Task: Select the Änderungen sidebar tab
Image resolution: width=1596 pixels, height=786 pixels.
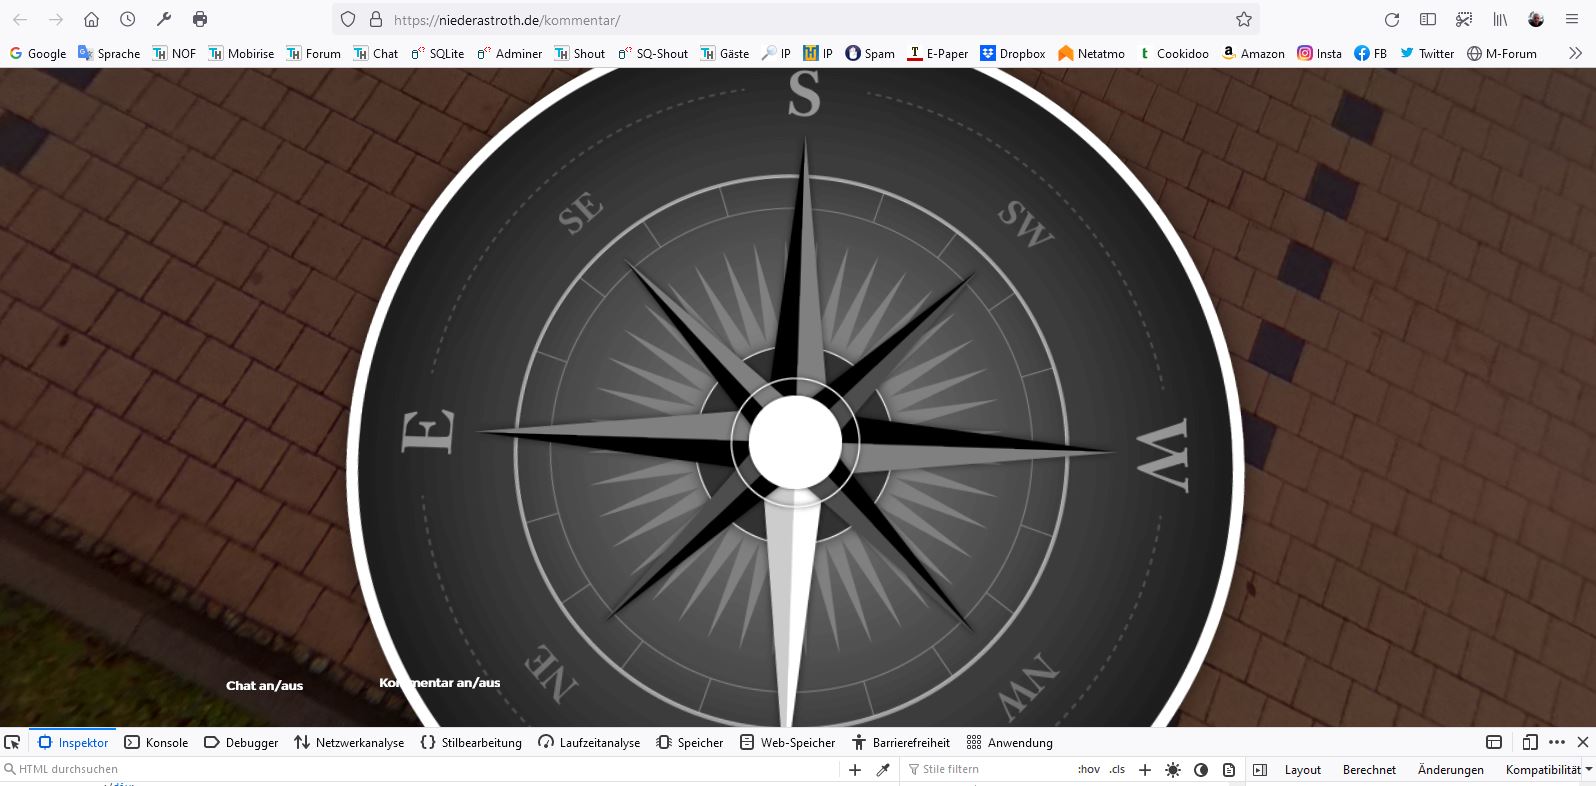Action: pyautogui.click(x=1450, y=769)
